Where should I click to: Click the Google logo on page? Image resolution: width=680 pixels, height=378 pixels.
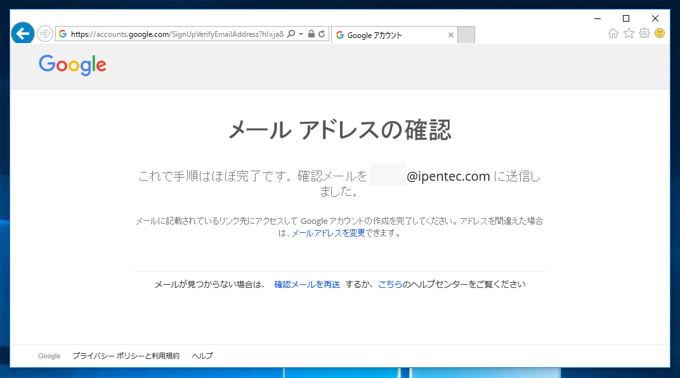click(x=72, y=65)
